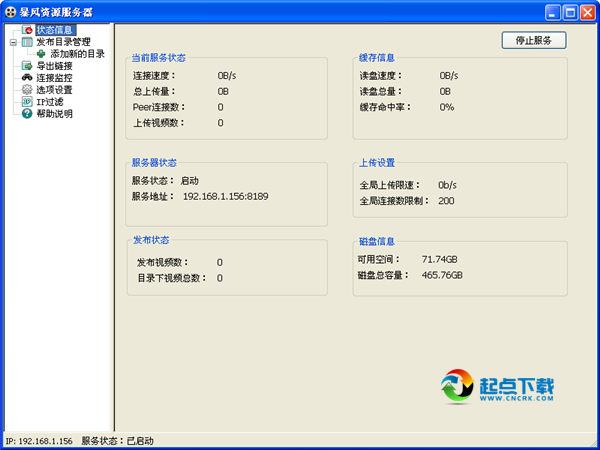Click the 读盘总量 label
Image resolution: width=600 pixels, height=450 pixels.
tap(381, 91)
